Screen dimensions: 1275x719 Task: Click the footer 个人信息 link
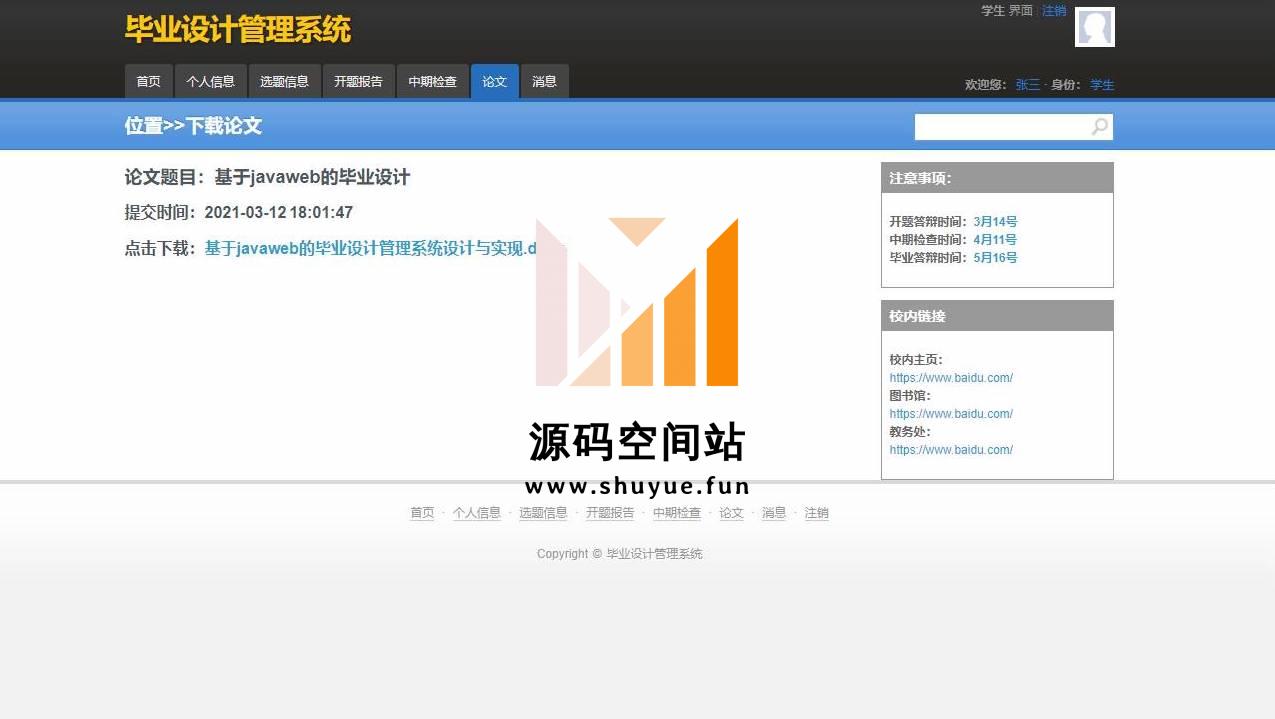(477, 513)
